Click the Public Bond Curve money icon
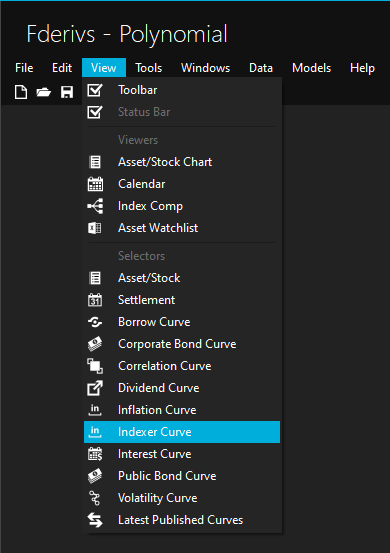Screen dimensions: 390x553 [x=95, y=476]
